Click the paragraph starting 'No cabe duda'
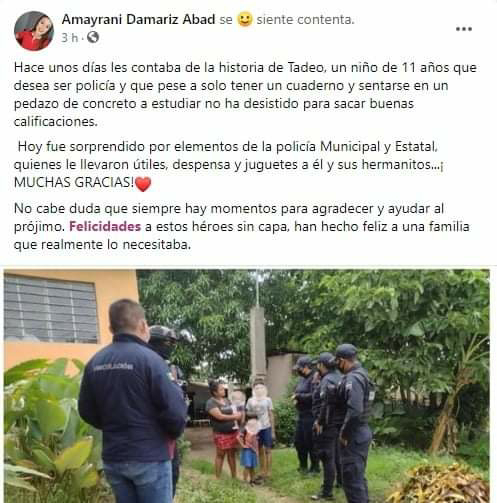 pos(242,227)
